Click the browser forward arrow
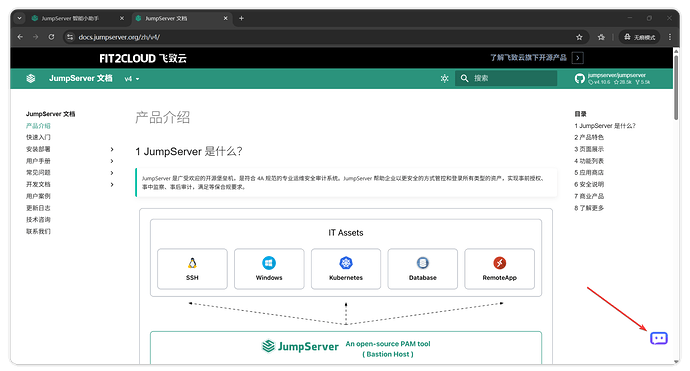Screen dimensions: 690x371 [36, 37]
